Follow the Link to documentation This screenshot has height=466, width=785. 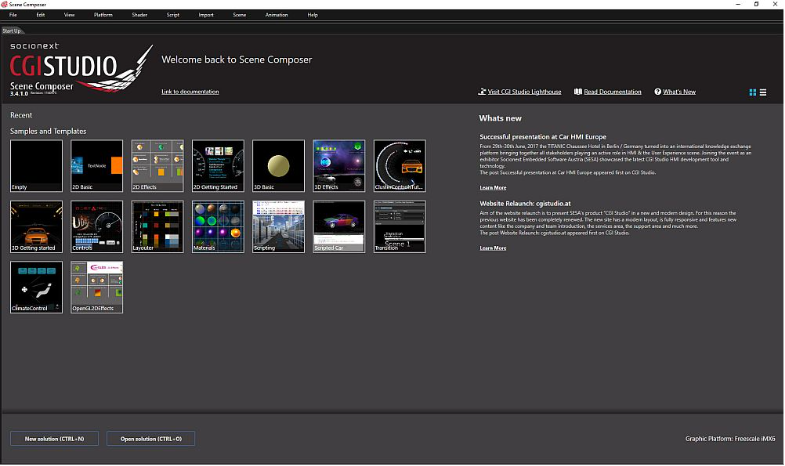[190, 92]
